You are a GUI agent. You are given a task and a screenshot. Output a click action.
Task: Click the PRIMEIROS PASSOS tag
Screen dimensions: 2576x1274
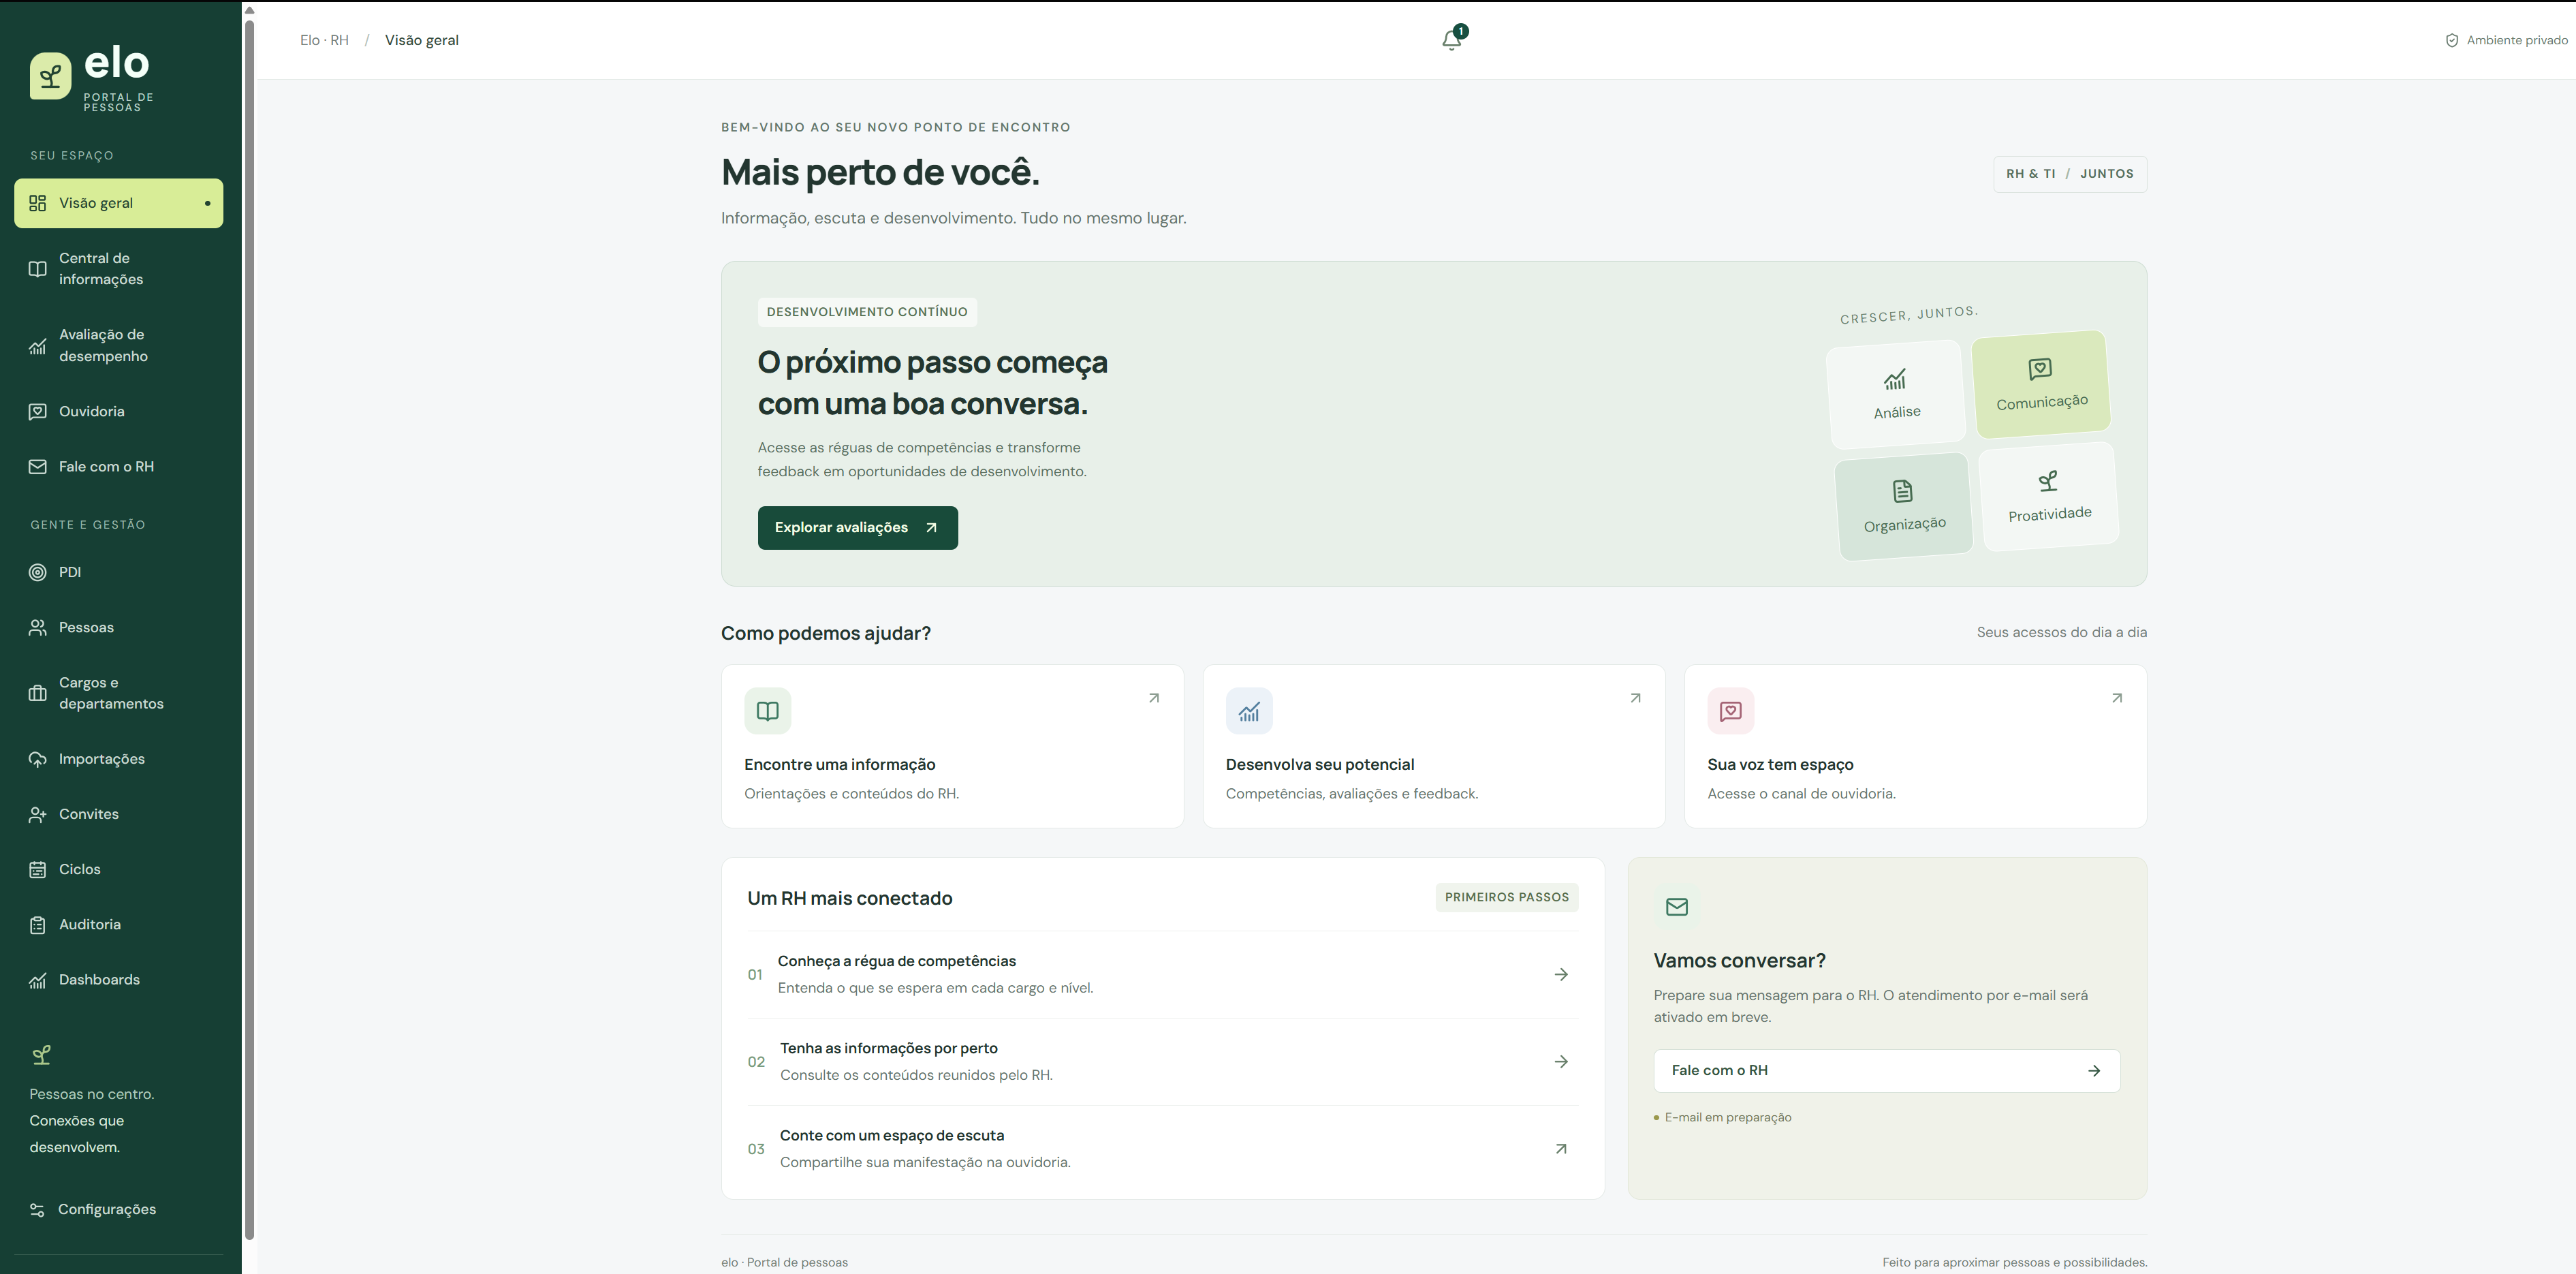1506,897
